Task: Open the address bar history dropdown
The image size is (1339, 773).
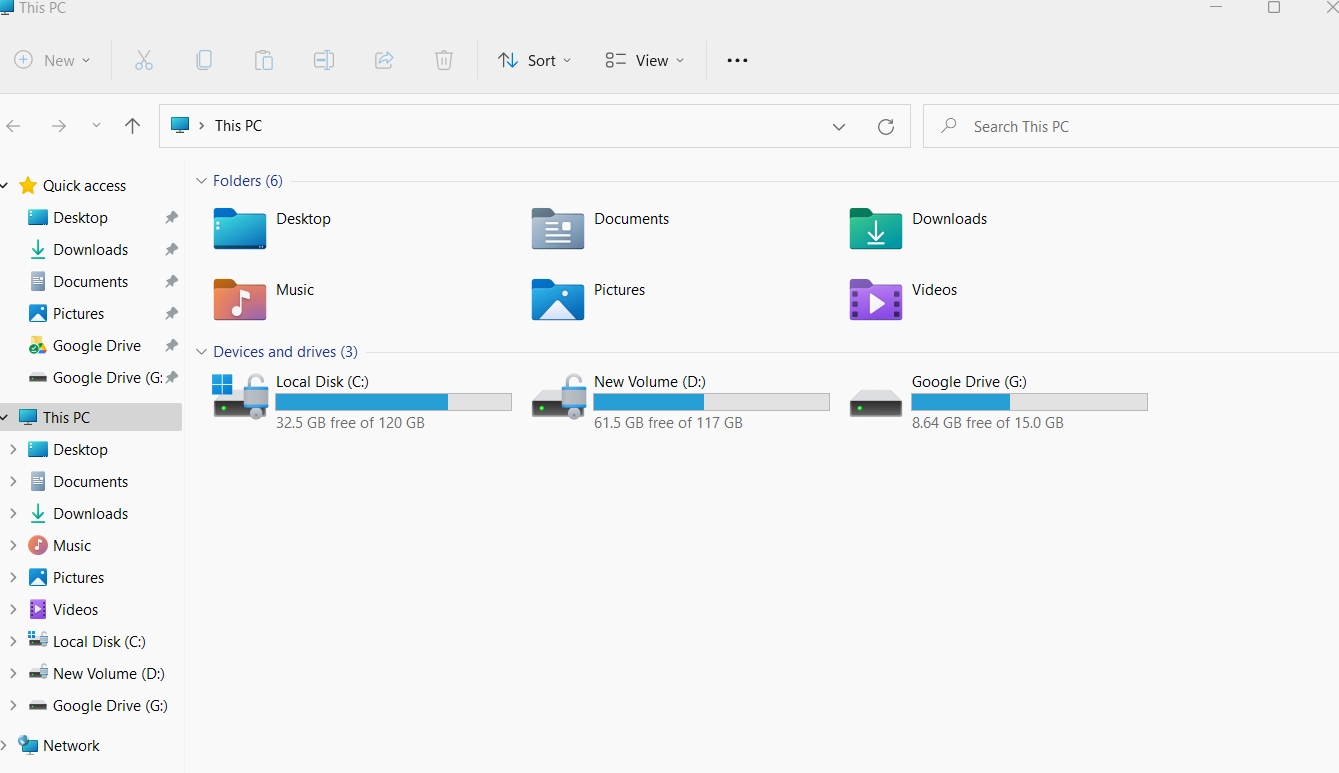Action: click(x=839, y=127)
